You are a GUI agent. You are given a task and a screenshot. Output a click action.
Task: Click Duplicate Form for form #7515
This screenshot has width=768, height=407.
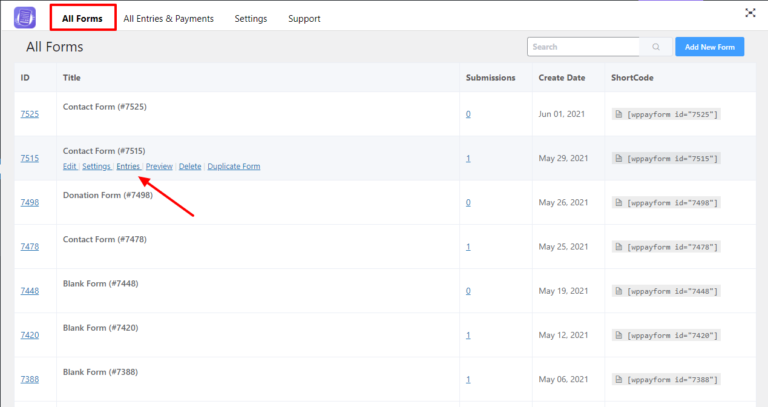pos(234,166)
